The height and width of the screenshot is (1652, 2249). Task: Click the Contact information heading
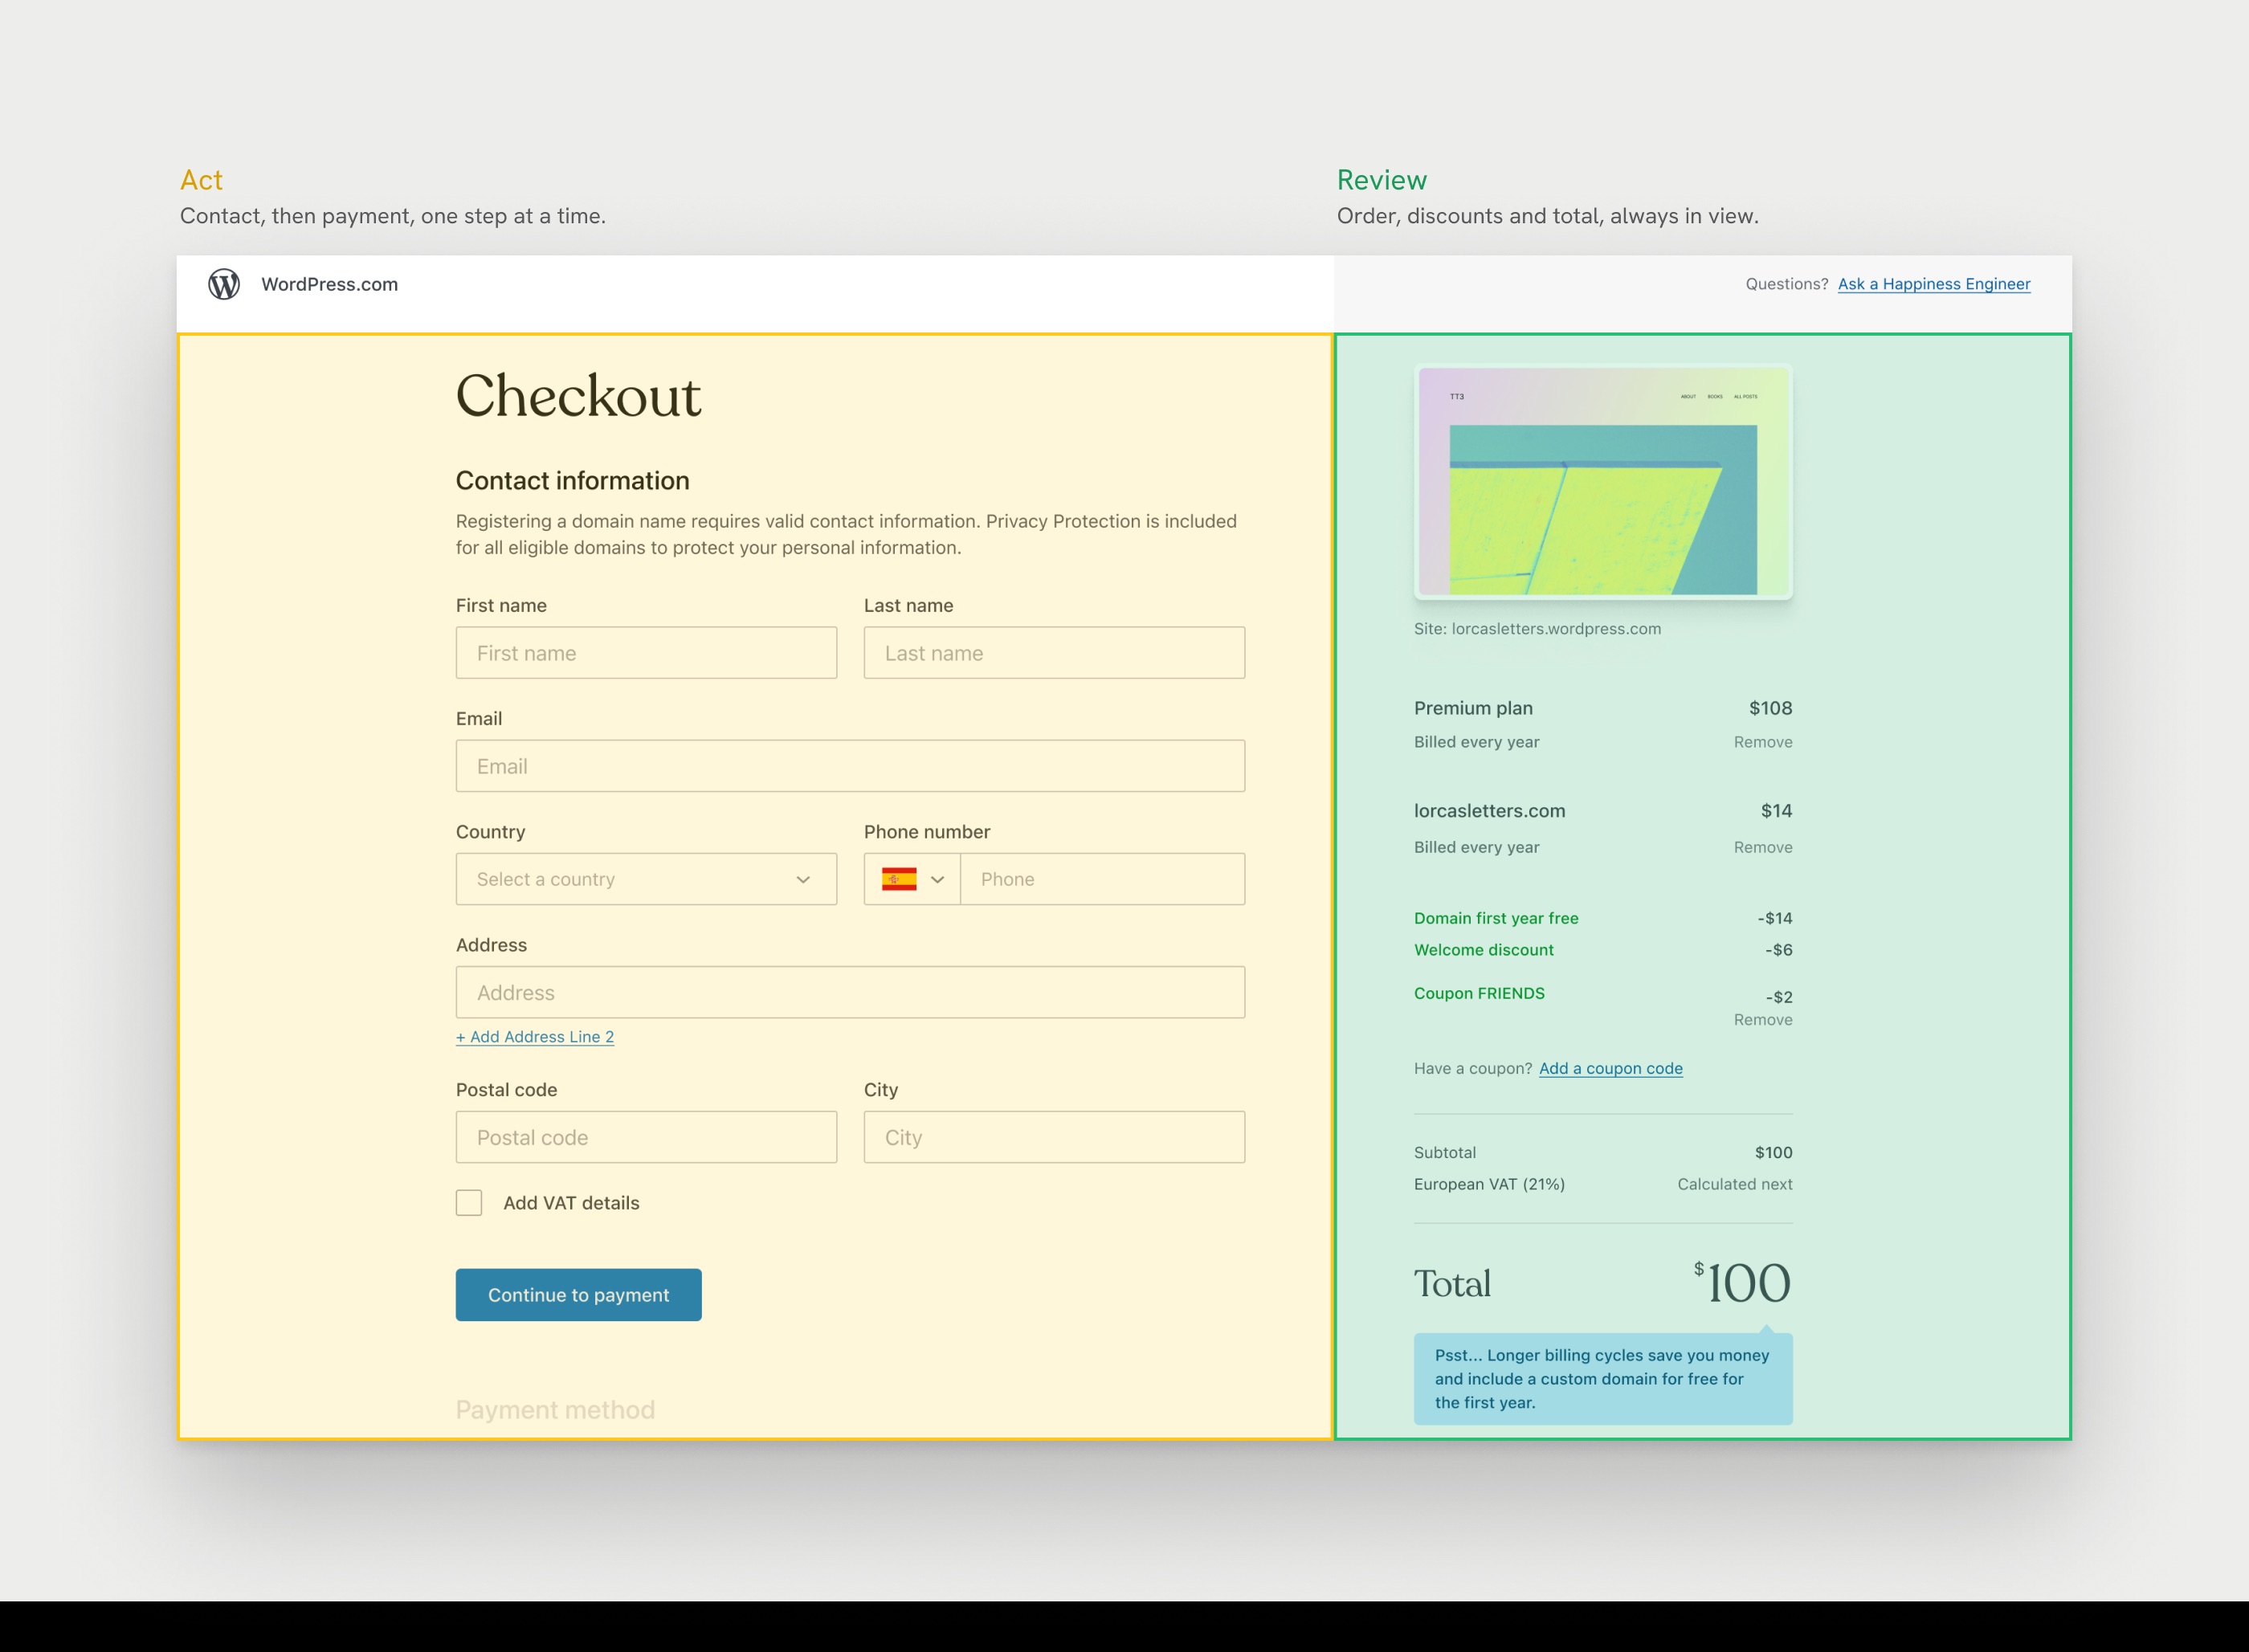pyautogui.click(x=572, y=481)
